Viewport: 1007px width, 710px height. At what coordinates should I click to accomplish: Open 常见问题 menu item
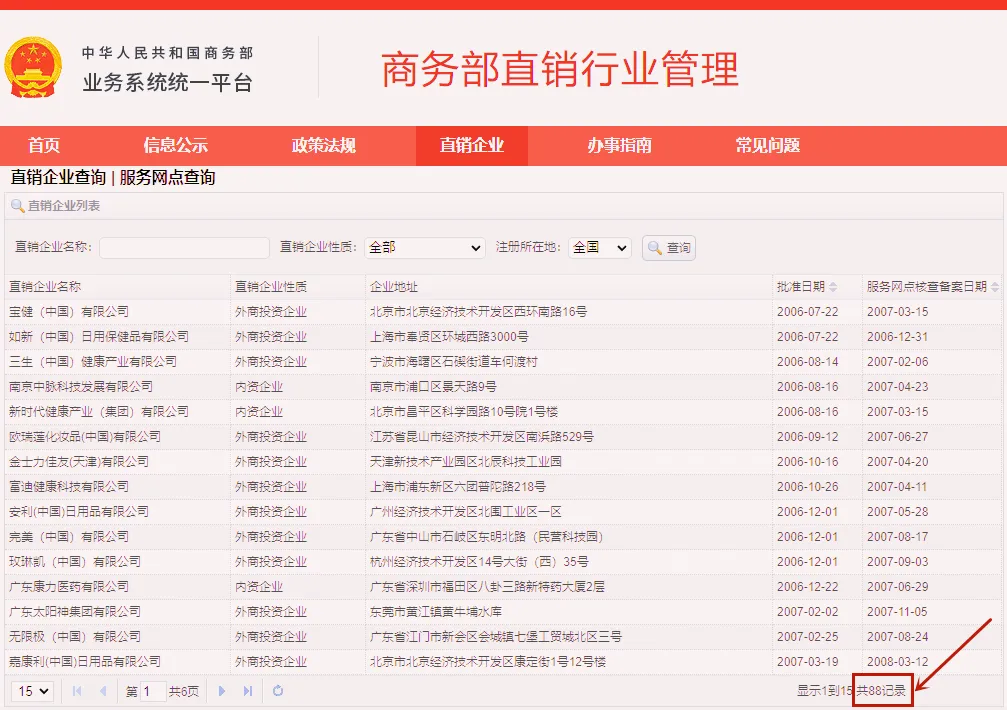(767, 146)
